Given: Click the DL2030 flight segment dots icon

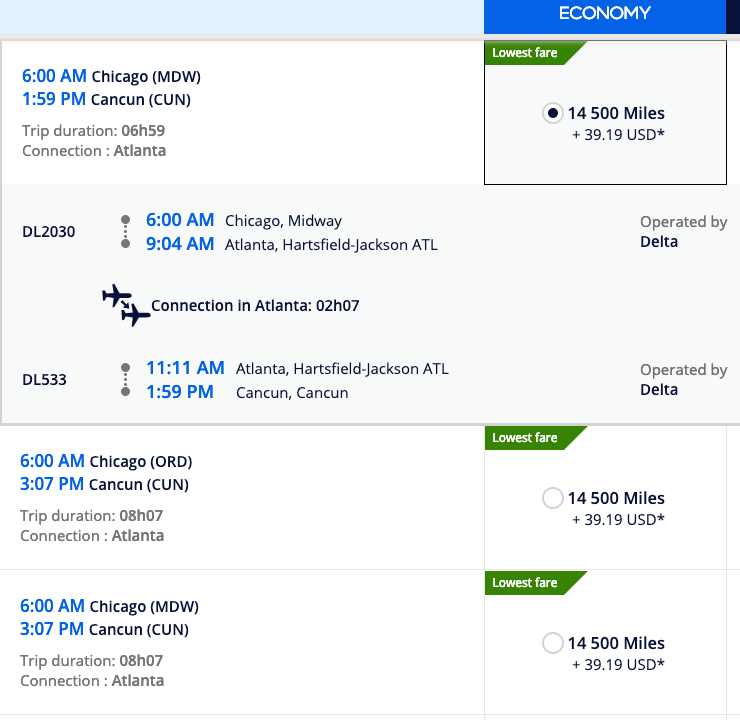Looking at the screenshot, I should pyautogui.click(x=126, y=232).
